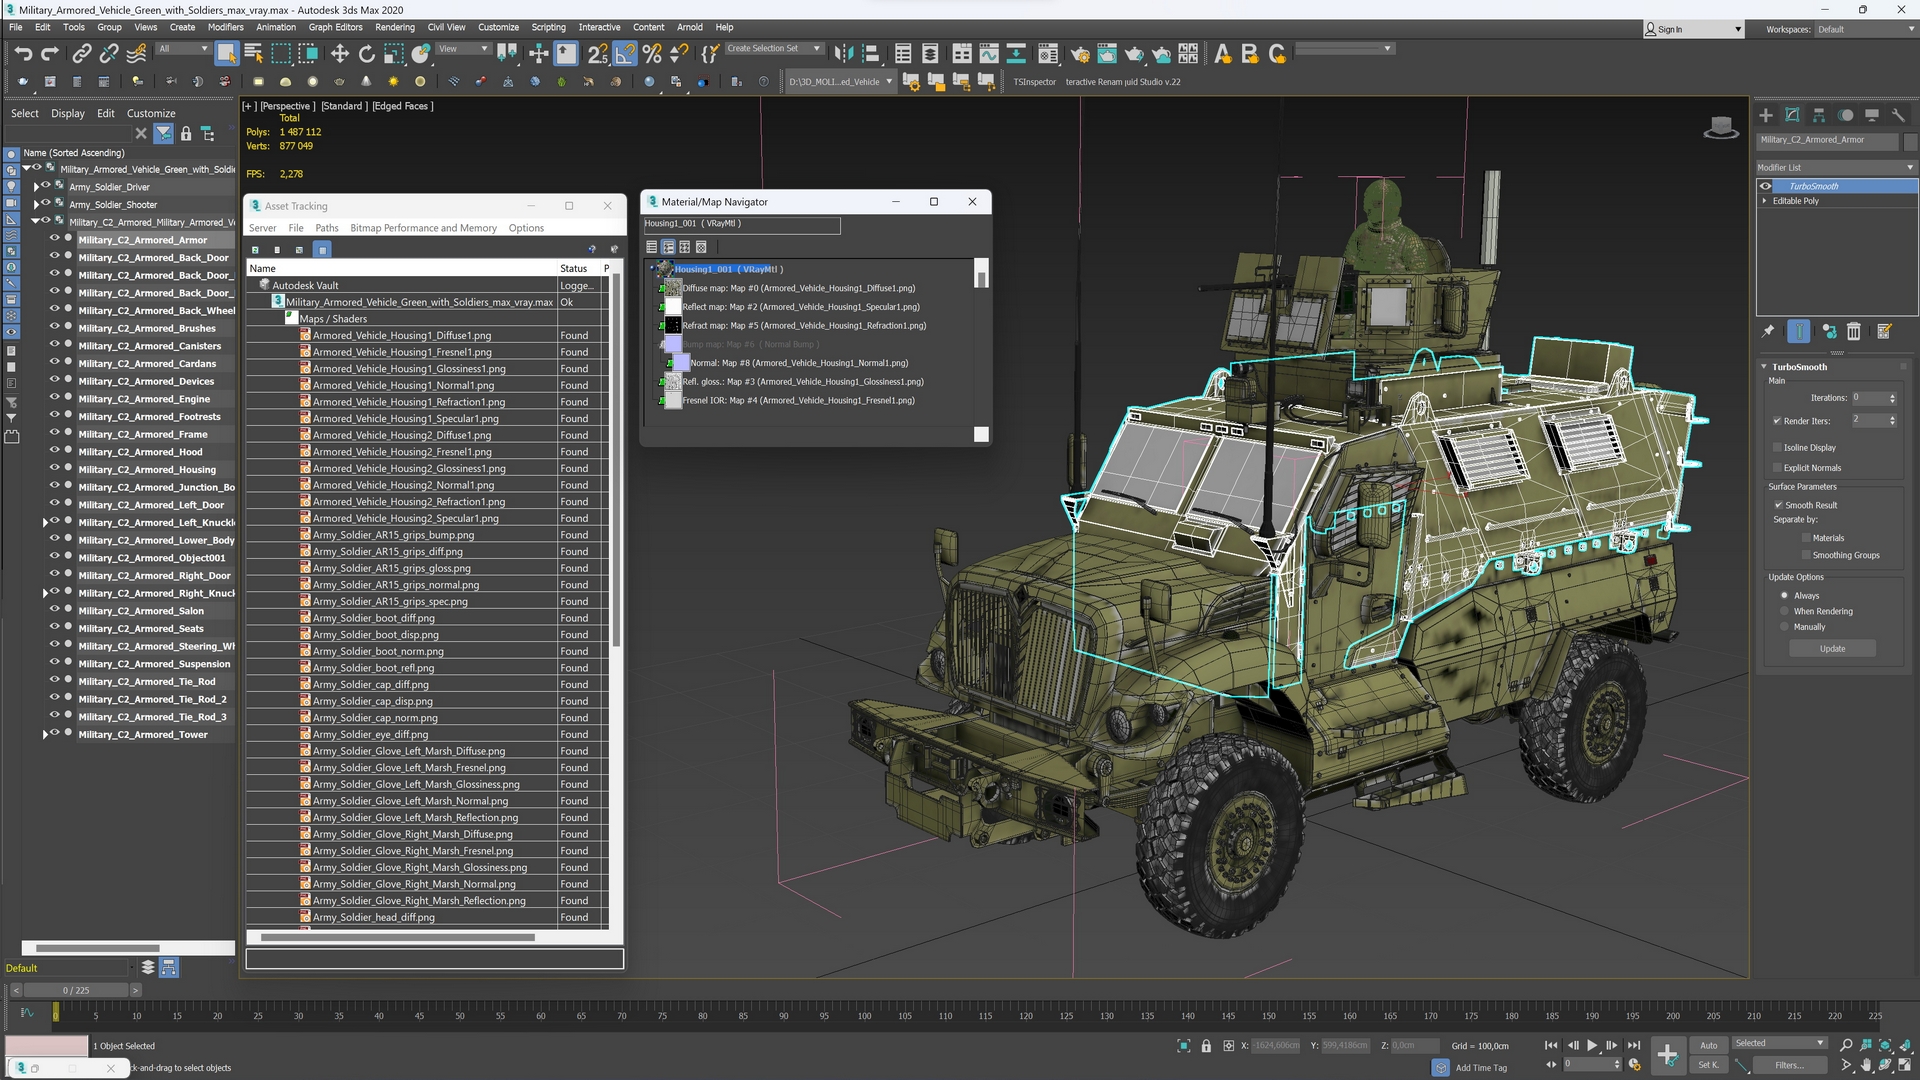Viewport: 1920px width, 1080px height.
Task: Open Bitmap Performance and Memory menu
Action: [423, 228]
